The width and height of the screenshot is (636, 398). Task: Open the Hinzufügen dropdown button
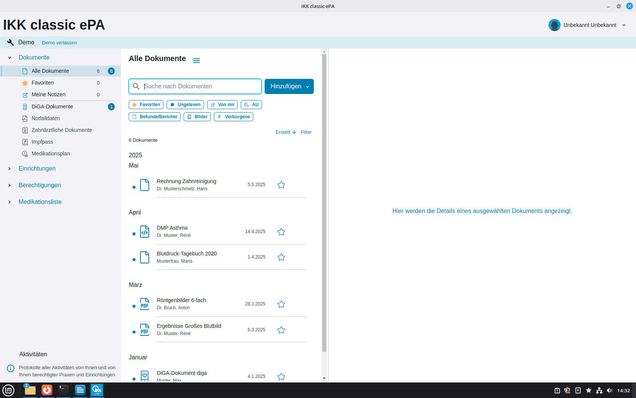coord(289,86)
